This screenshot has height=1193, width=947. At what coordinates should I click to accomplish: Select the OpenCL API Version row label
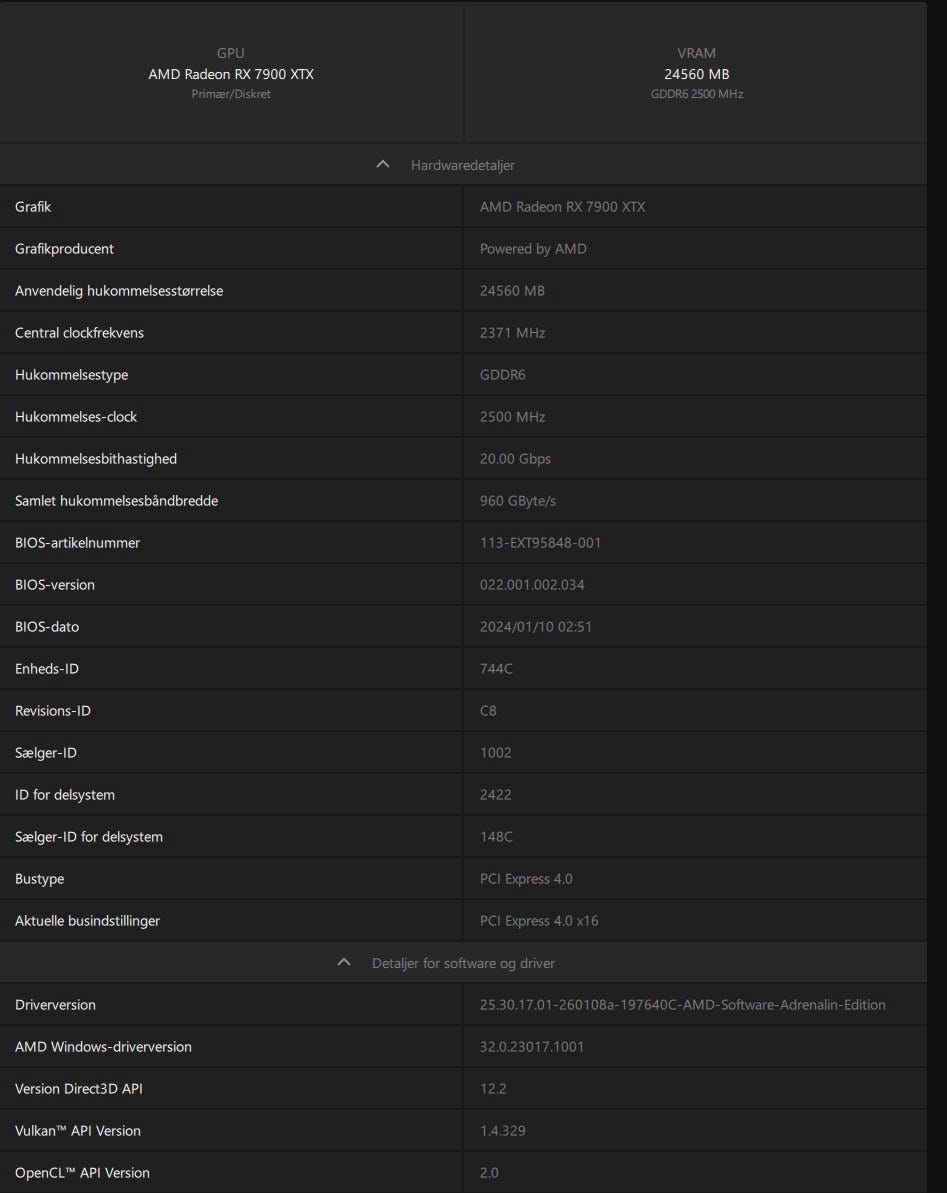click(x=82, y=1173)
